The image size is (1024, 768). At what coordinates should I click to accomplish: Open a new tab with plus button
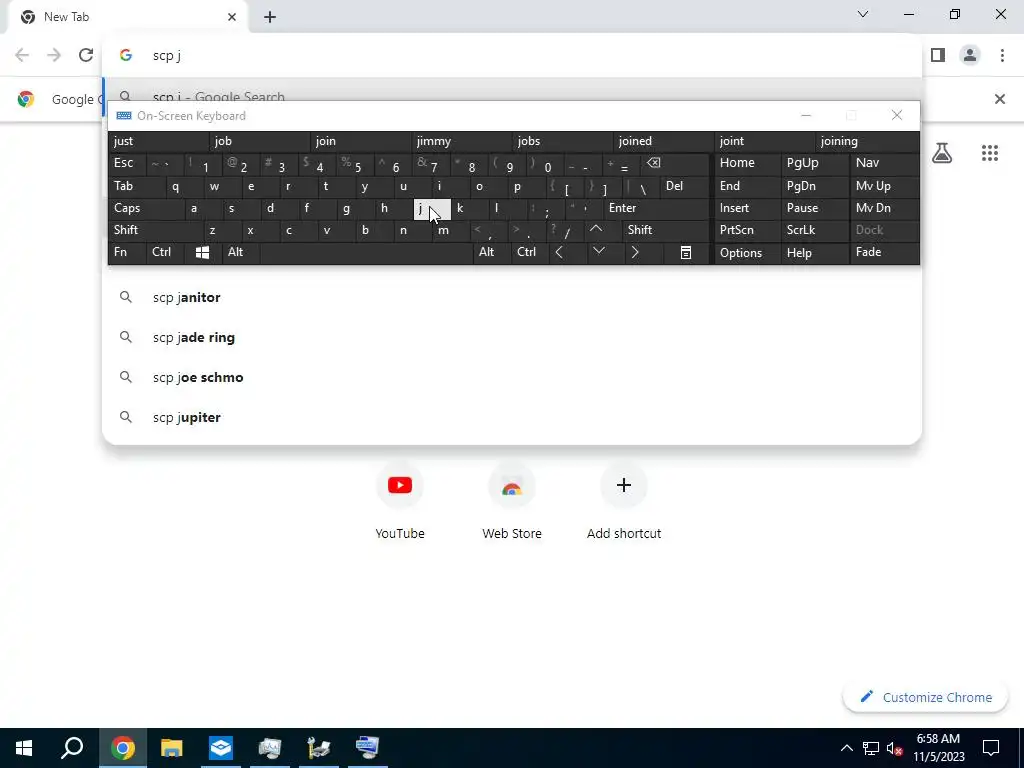coord(270,17)
